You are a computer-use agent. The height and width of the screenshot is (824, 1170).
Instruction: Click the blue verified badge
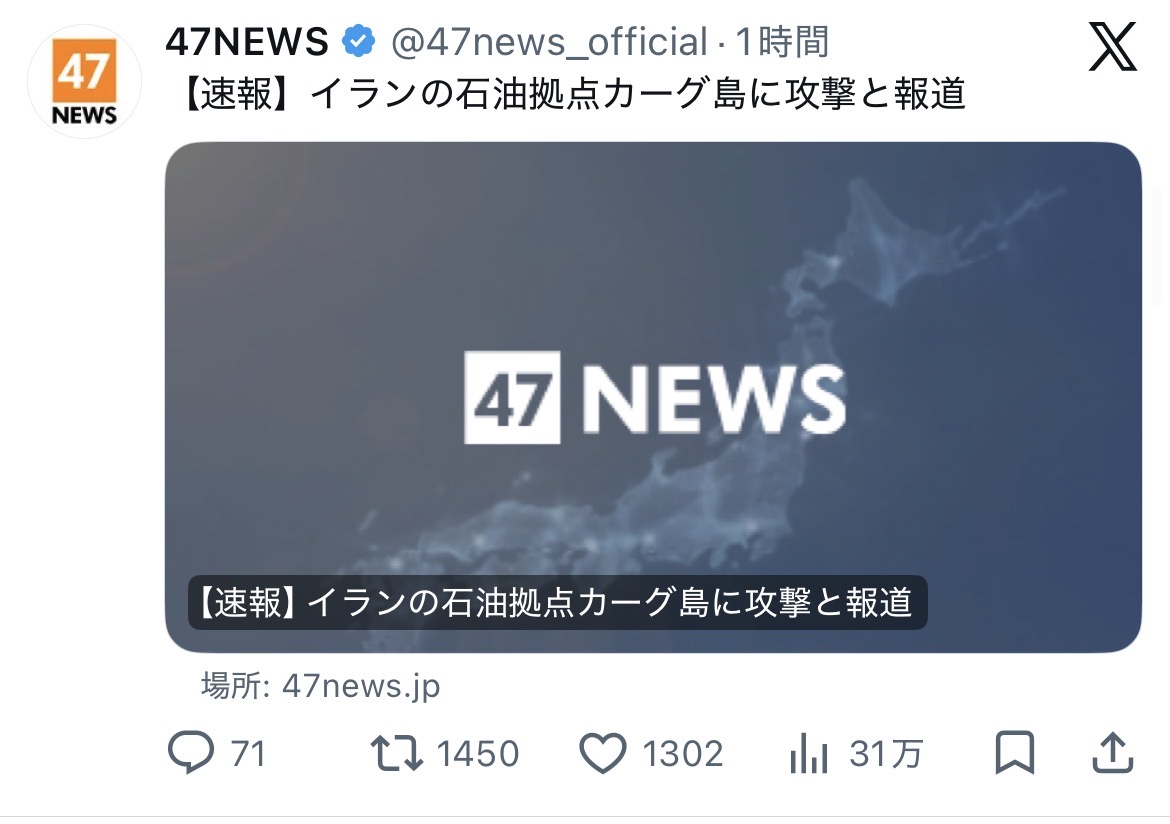click(359, 41)
